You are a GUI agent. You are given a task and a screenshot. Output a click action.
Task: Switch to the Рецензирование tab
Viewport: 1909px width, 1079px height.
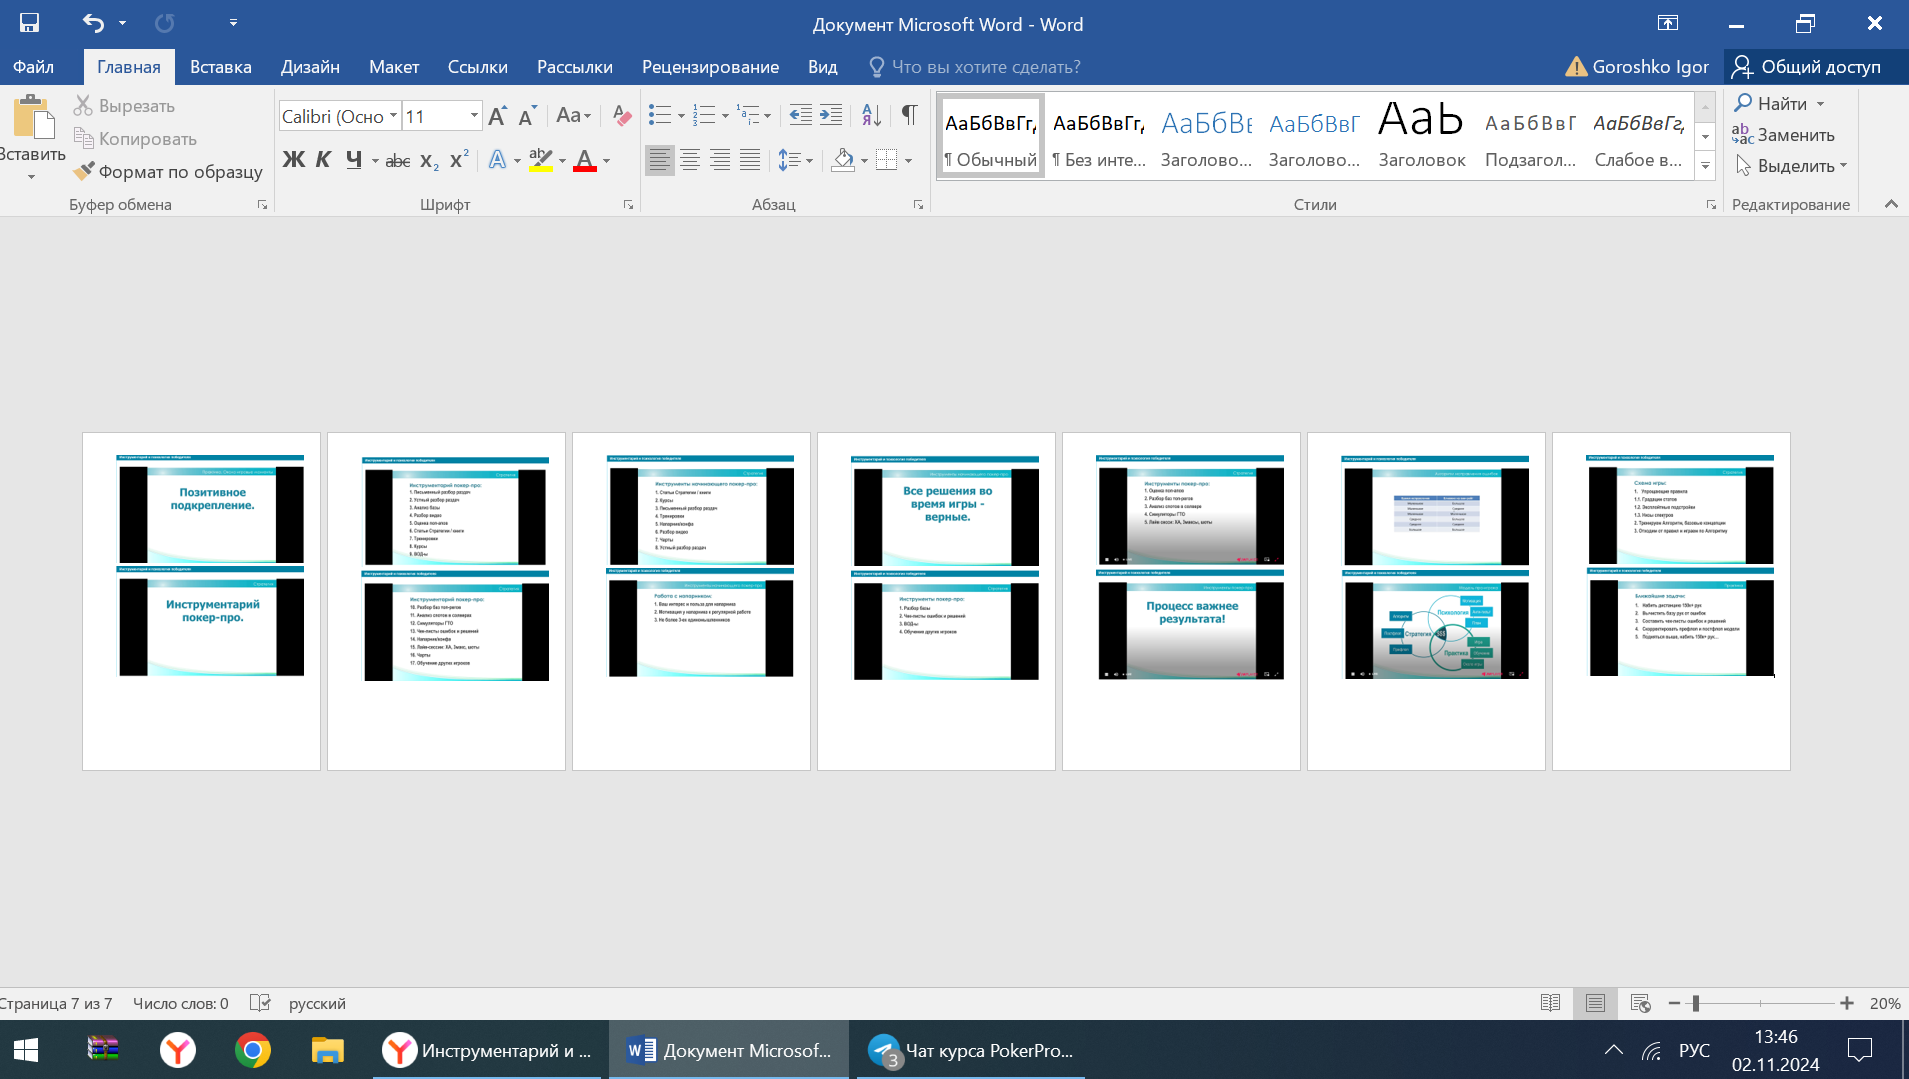click(710, 67)
